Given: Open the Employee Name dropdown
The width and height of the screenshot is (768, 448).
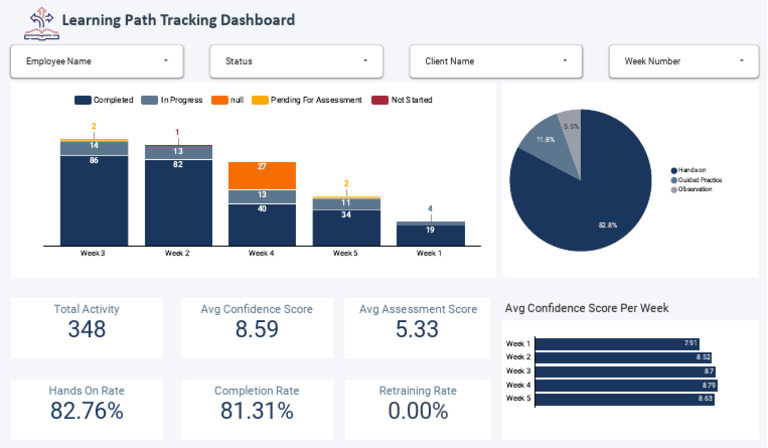Looking at the screenshot, I should [97, 61].
